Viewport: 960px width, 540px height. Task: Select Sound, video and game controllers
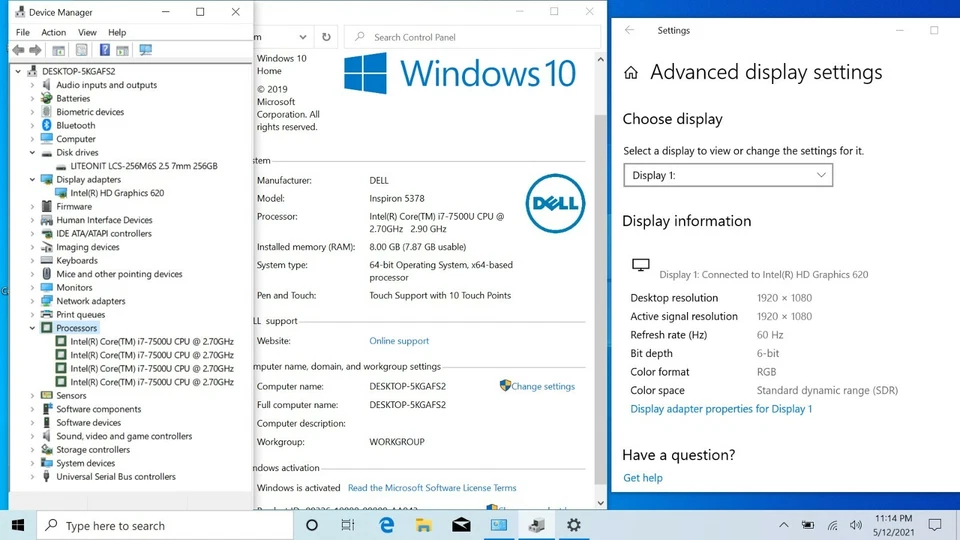[x=124, y=436]
